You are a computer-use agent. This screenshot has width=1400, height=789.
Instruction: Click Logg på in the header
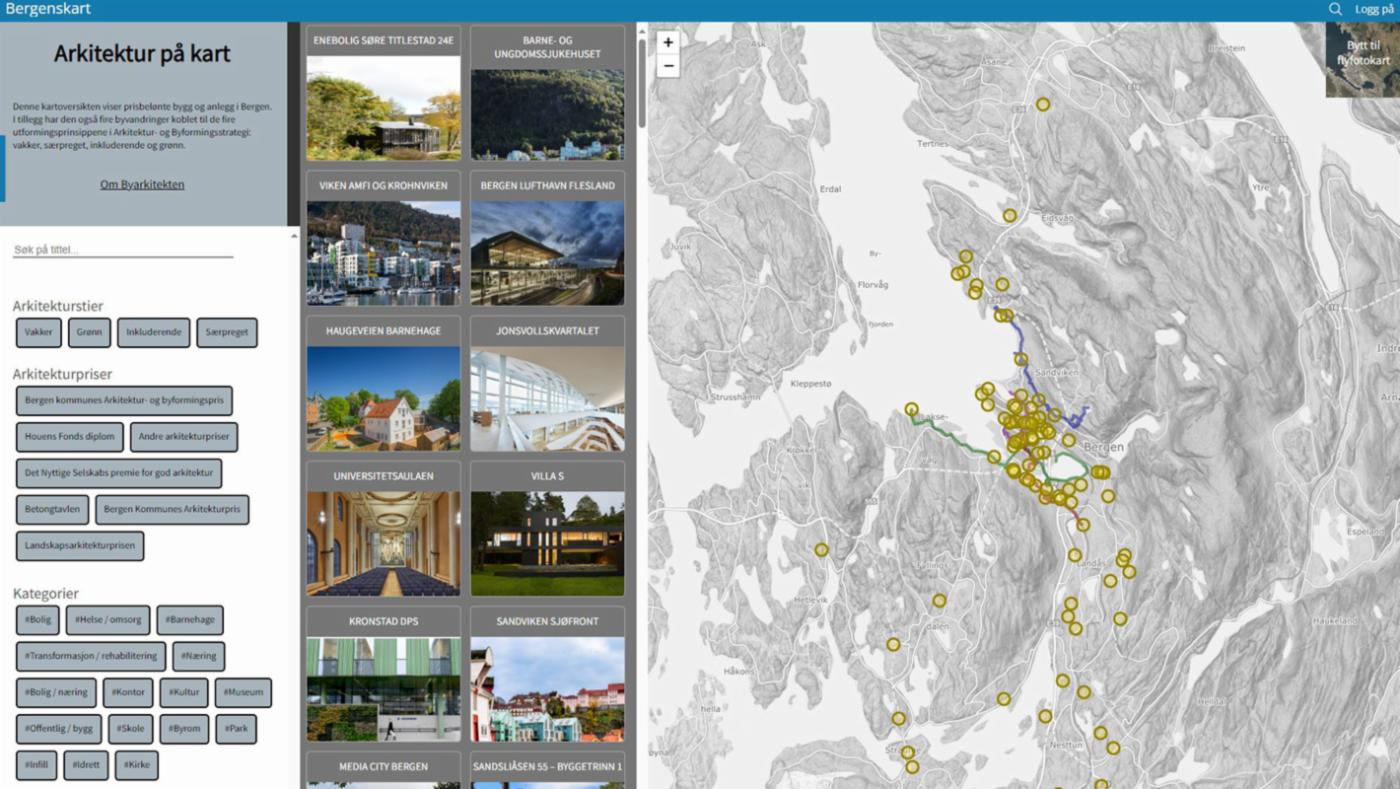pos(1374,9)
